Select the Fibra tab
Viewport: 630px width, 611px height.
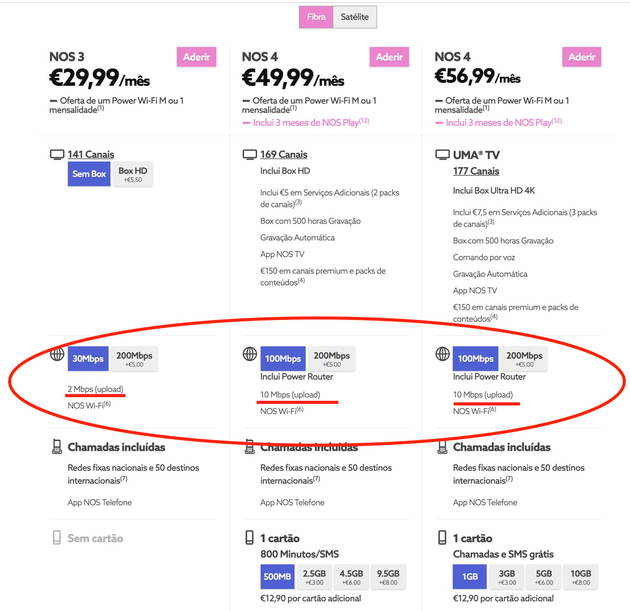(316, 17)
